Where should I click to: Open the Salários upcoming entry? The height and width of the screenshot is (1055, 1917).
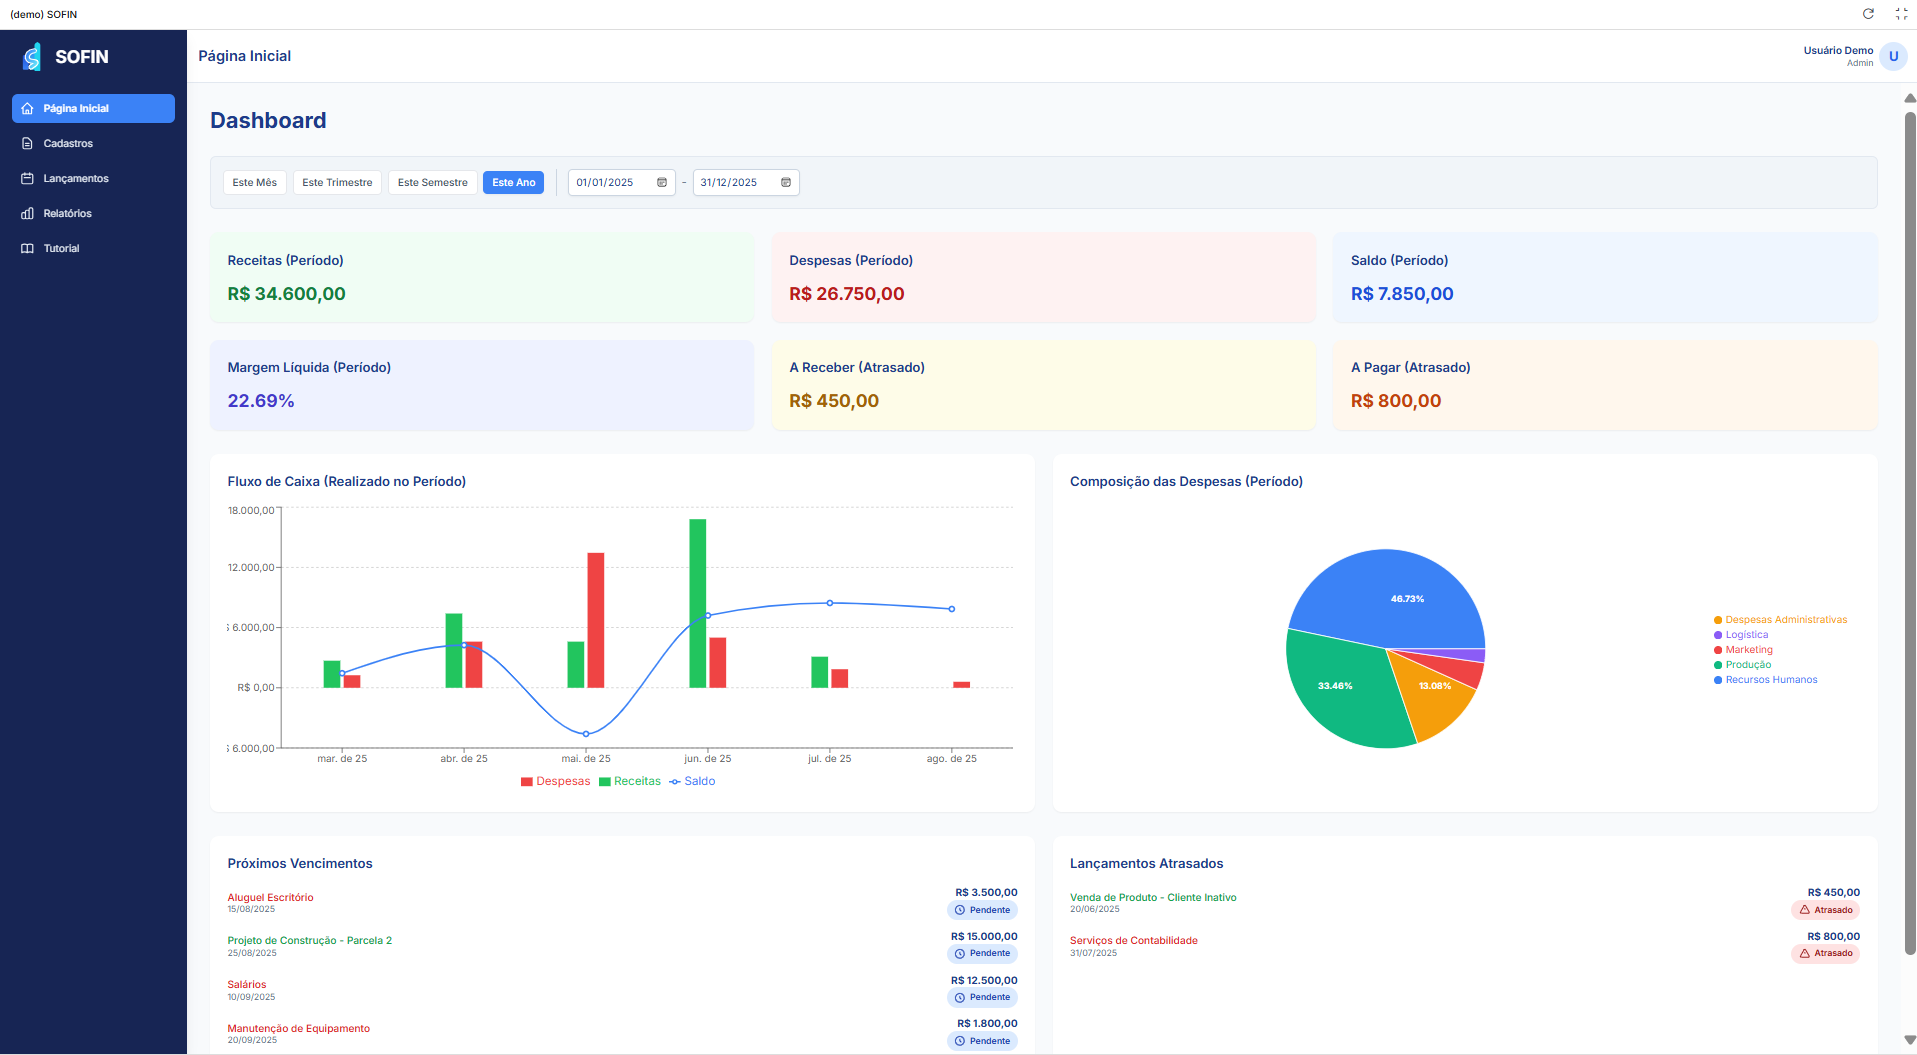pyautogui.click(x=247, y=985)
